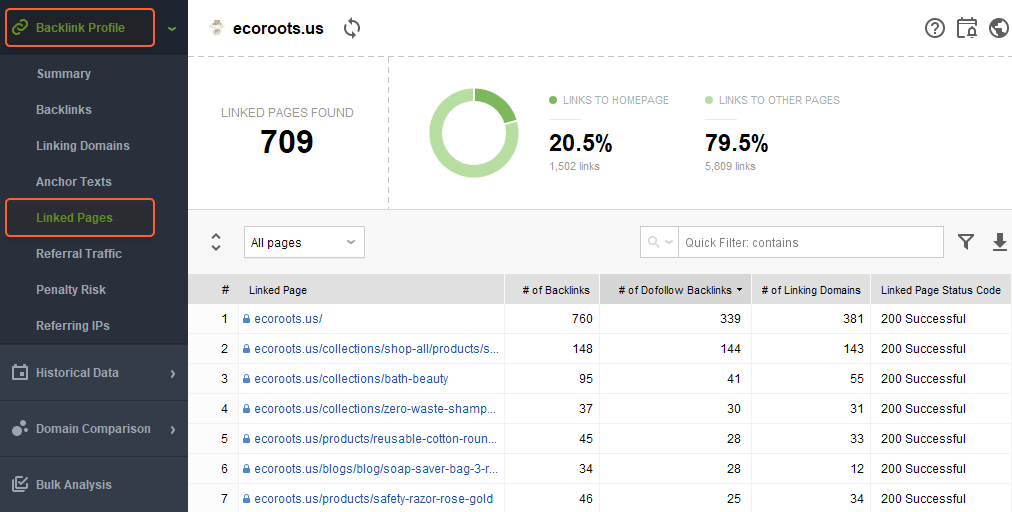1012x512 pixels.
Task: Open the All pages dropdown
Action: [304, 242]
